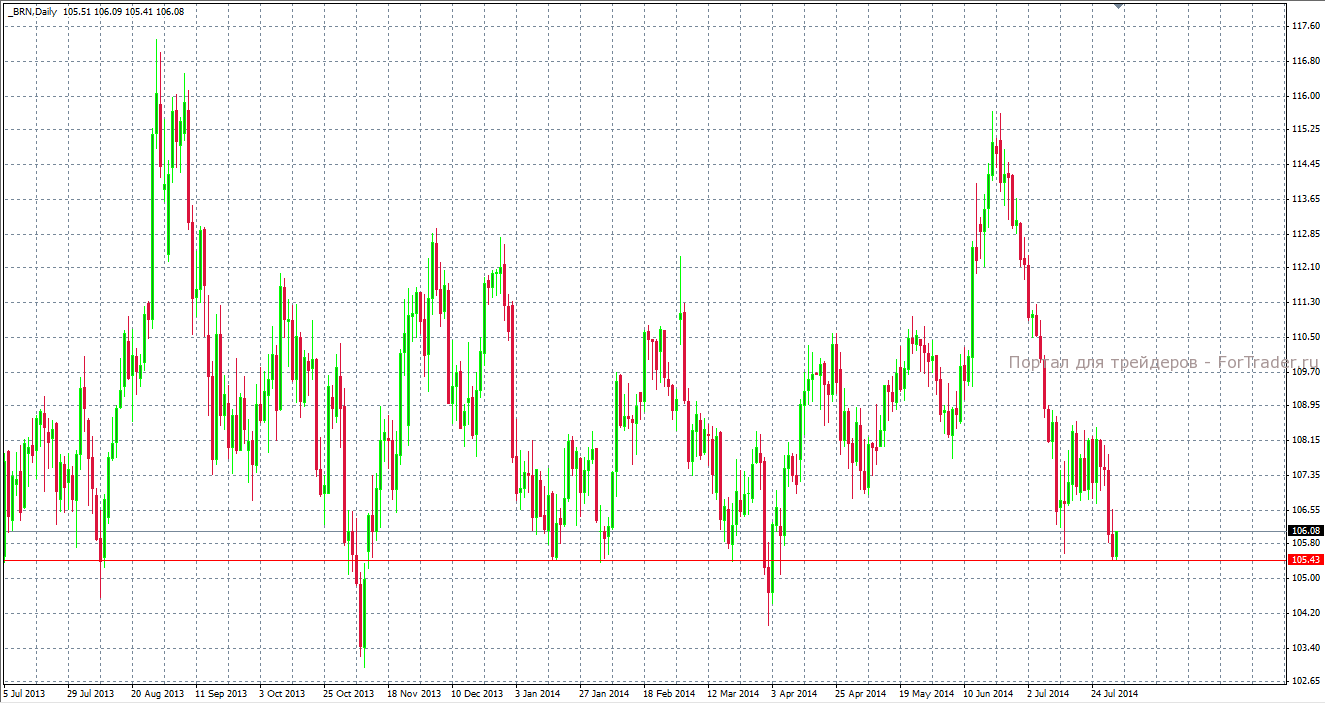Click the 105.80 price scale label
This screenshot has width=1325, height=703.
tap(1305, 543)
